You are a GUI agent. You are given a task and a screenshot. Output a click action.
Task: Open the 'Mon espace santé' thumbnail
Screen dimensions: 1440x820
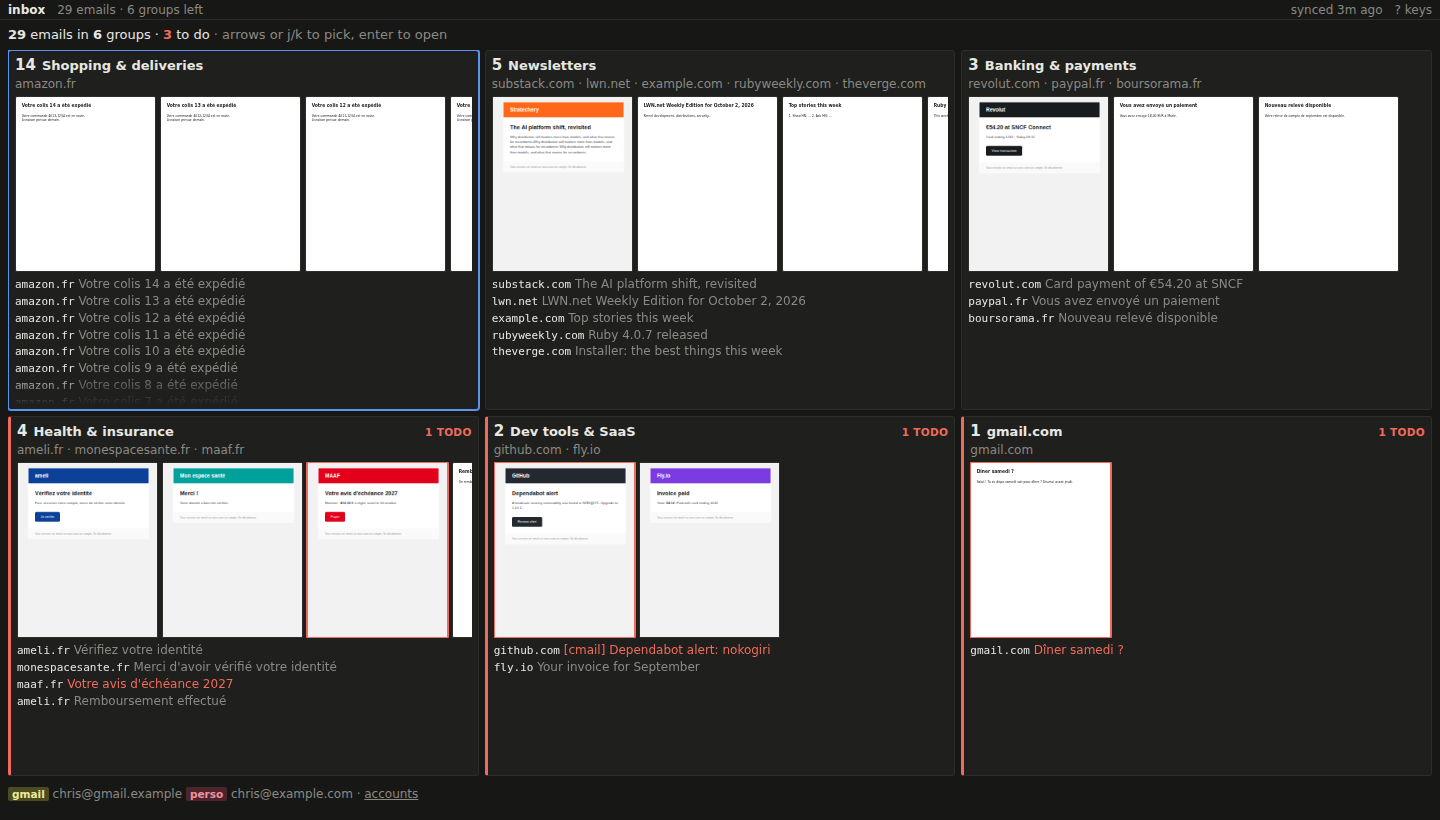click(232, 550)
